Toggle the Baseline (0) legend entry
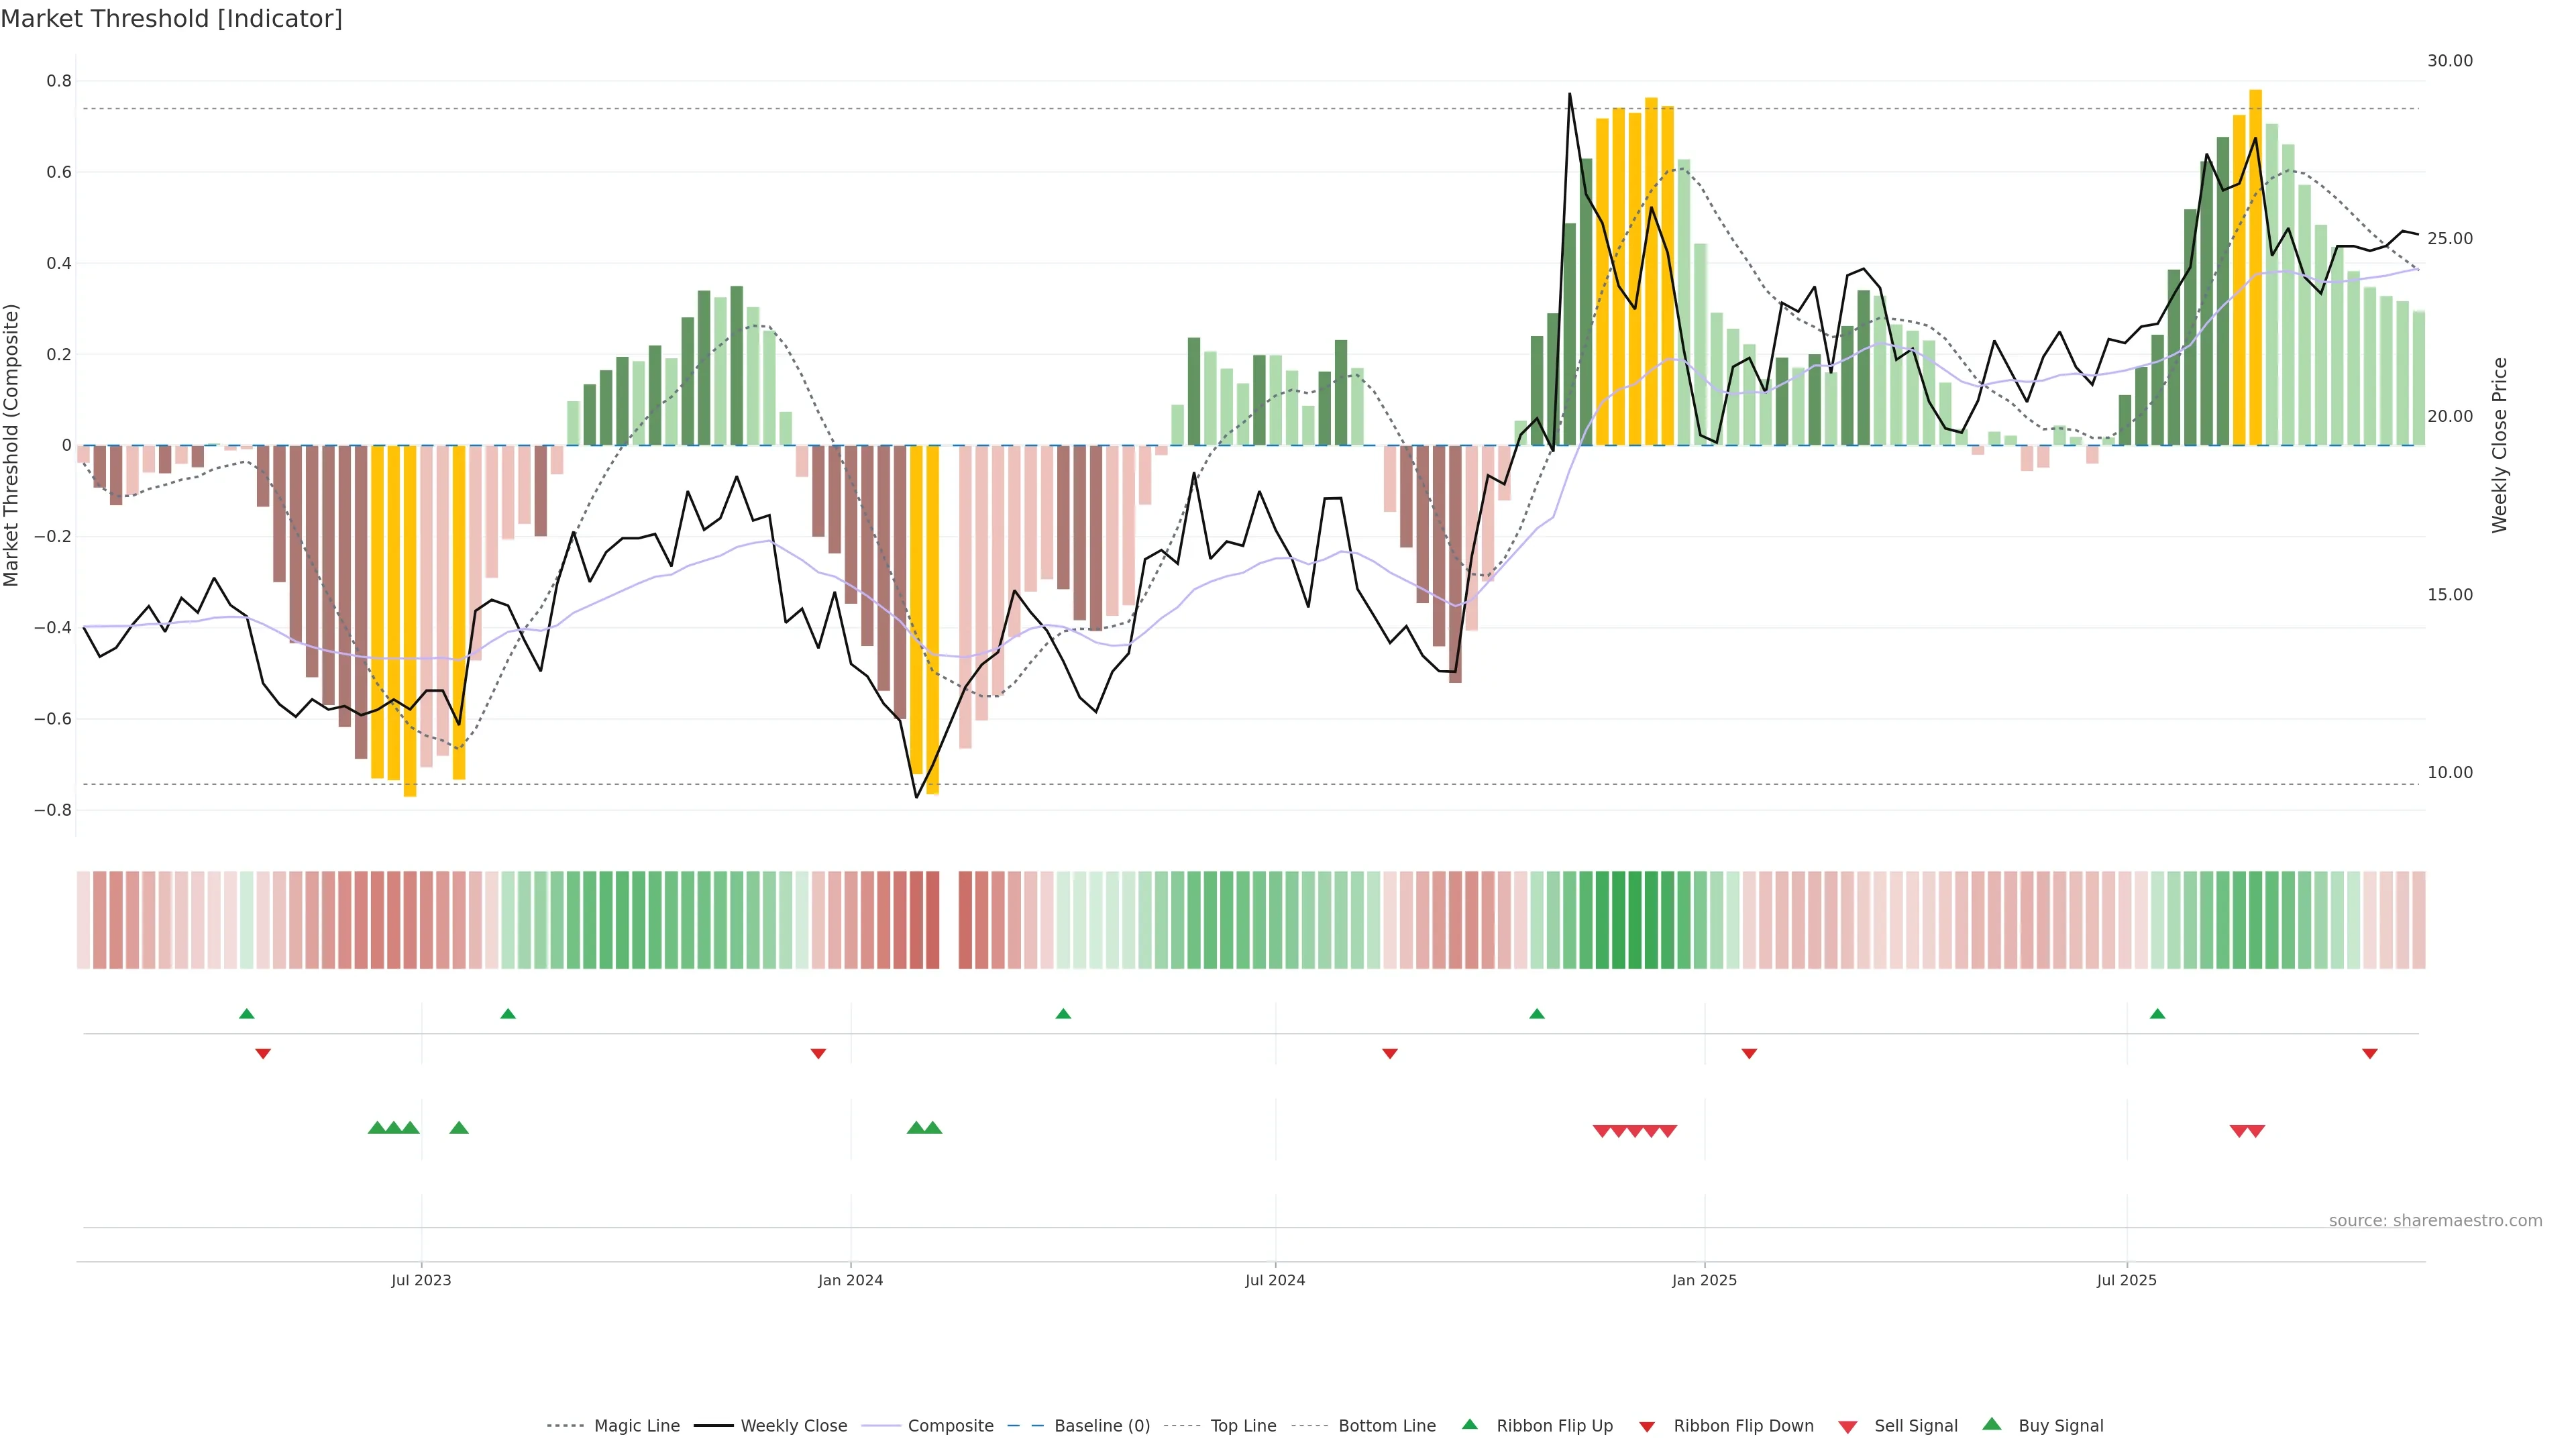Screen dimensions: 2576x1449 pyautogui.click(x=1101, y=1426)
